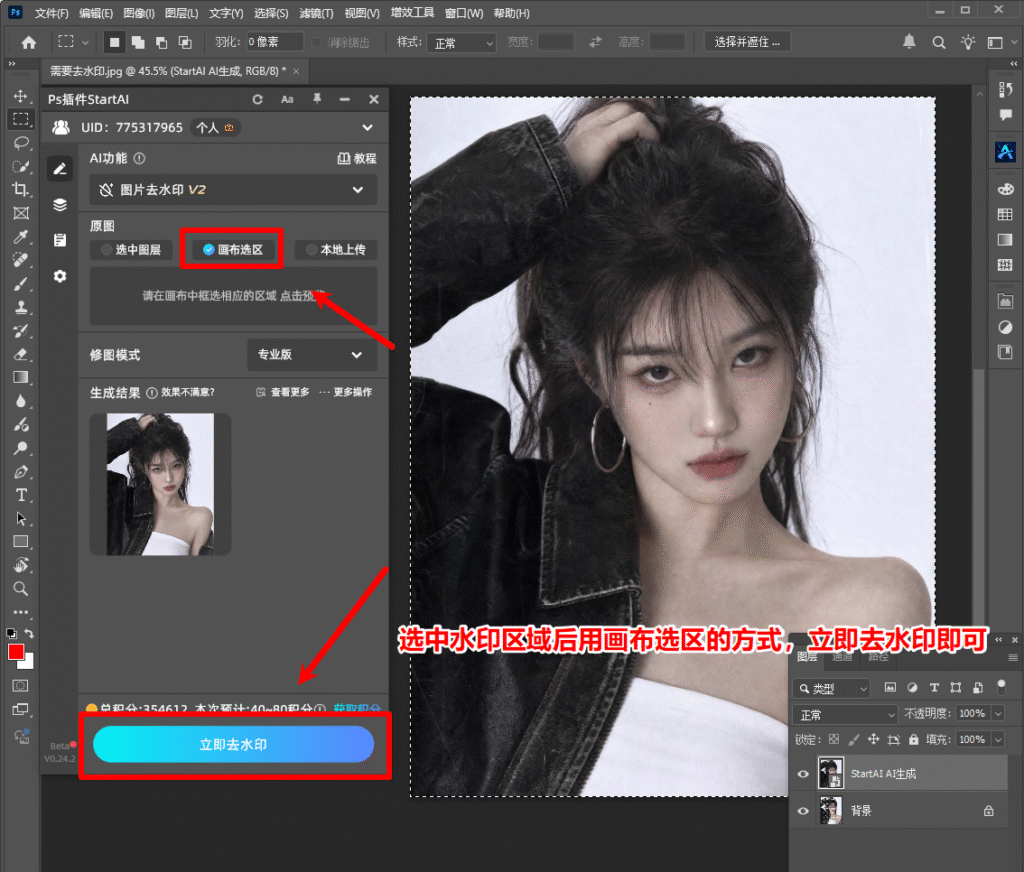This screenshot has height=872, width=1024.
Task: Click the 立即去水印 button
Action: (x=233, y=744)
